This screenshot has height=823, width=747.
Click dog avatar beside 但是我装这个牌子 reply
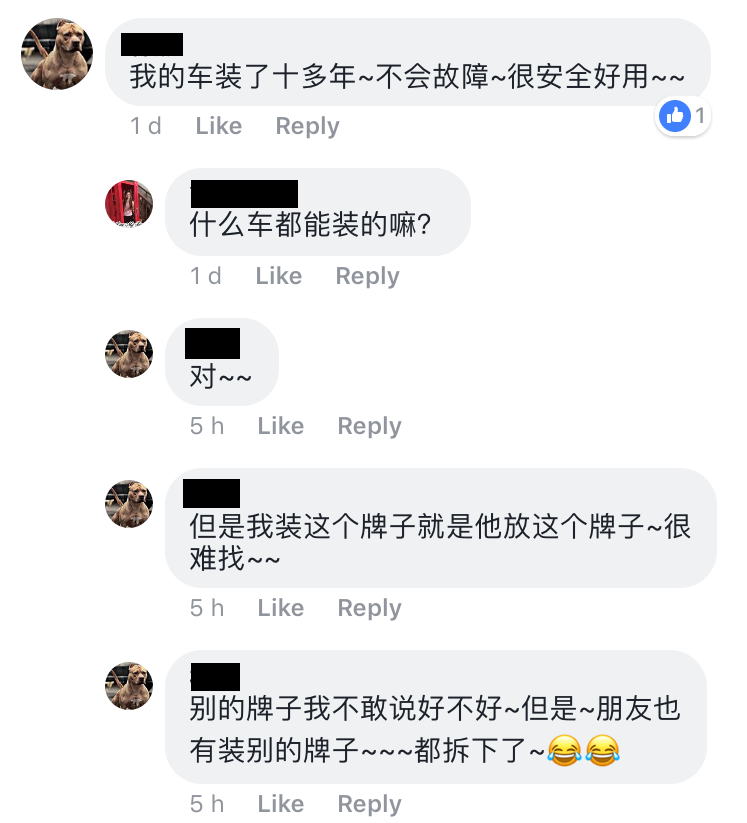pos(129,504)
